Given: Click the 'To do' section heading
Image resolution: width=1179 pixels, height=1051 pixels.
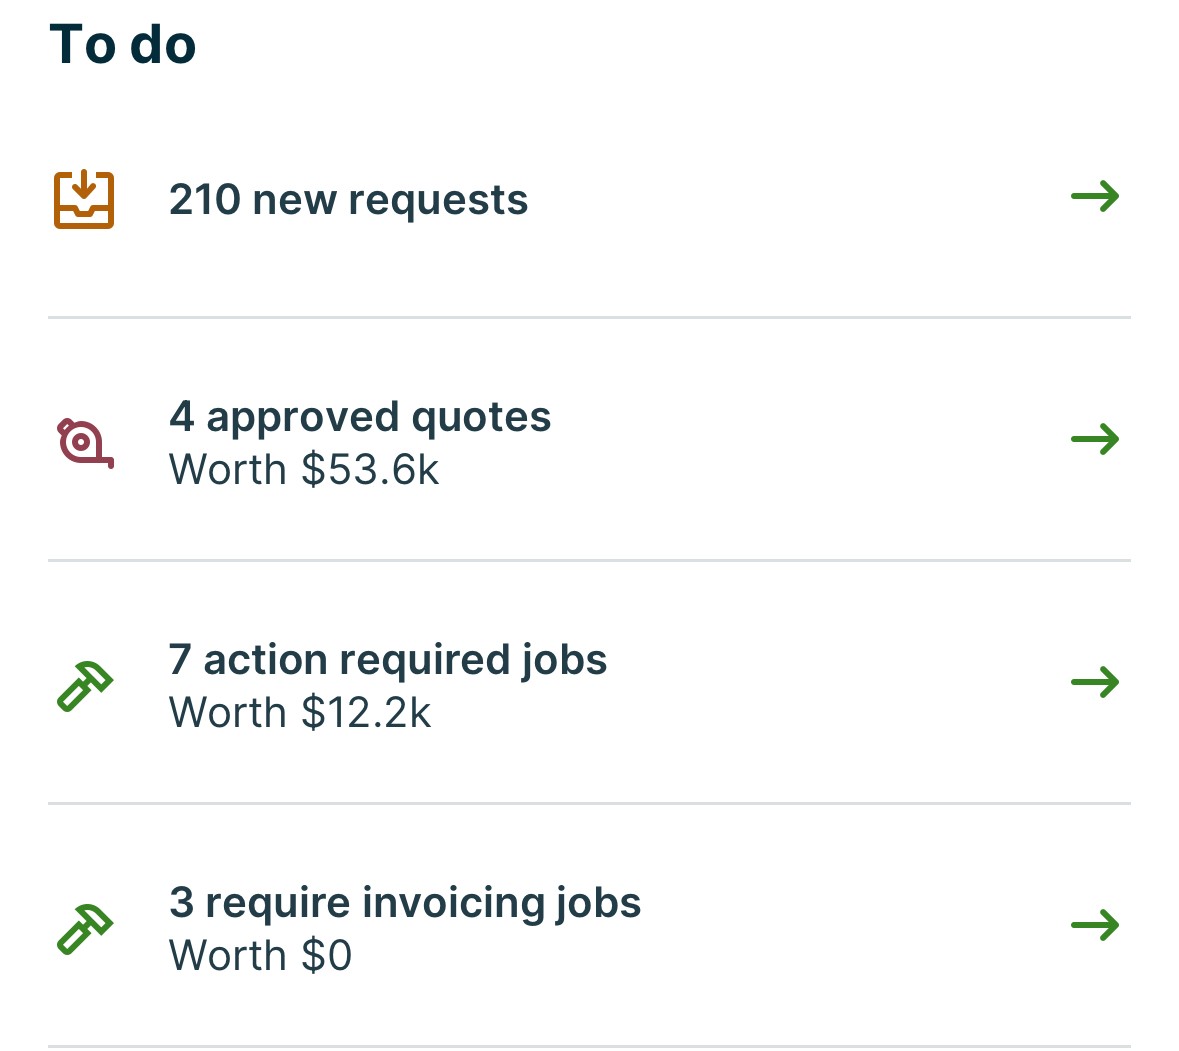Looking at the screenshot, I should (x=123, y=45).
